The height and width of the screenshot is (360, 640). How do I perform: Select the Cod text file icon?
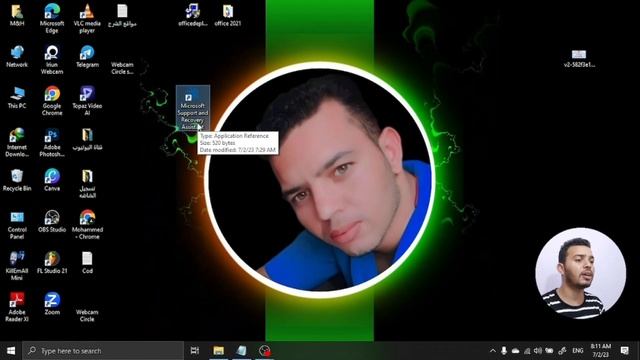[87, 262]
